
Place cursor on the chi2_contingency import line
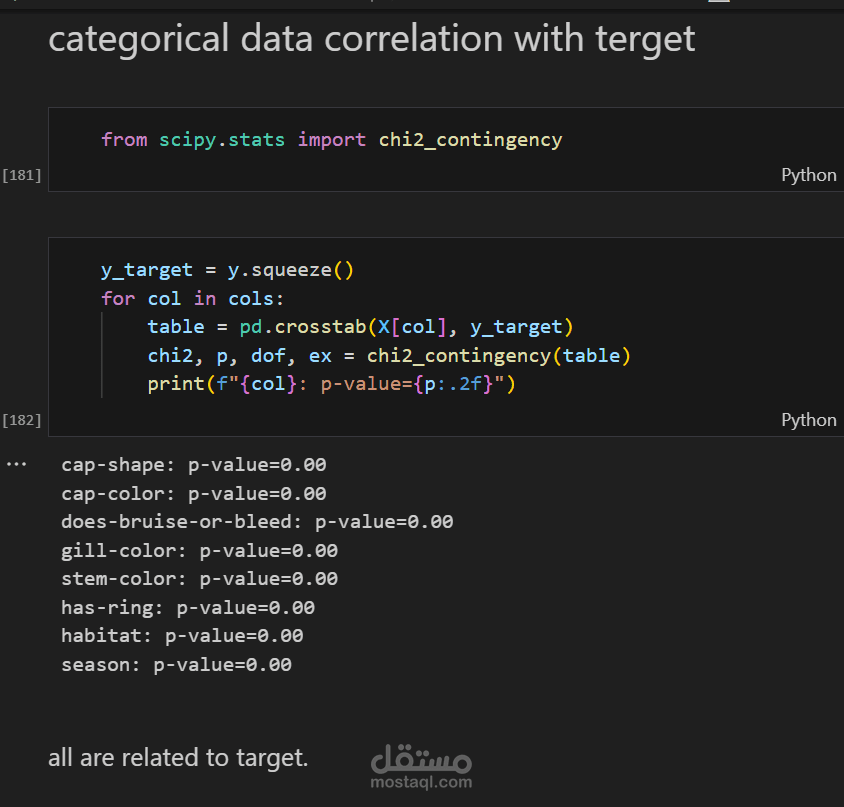point(332,140)
